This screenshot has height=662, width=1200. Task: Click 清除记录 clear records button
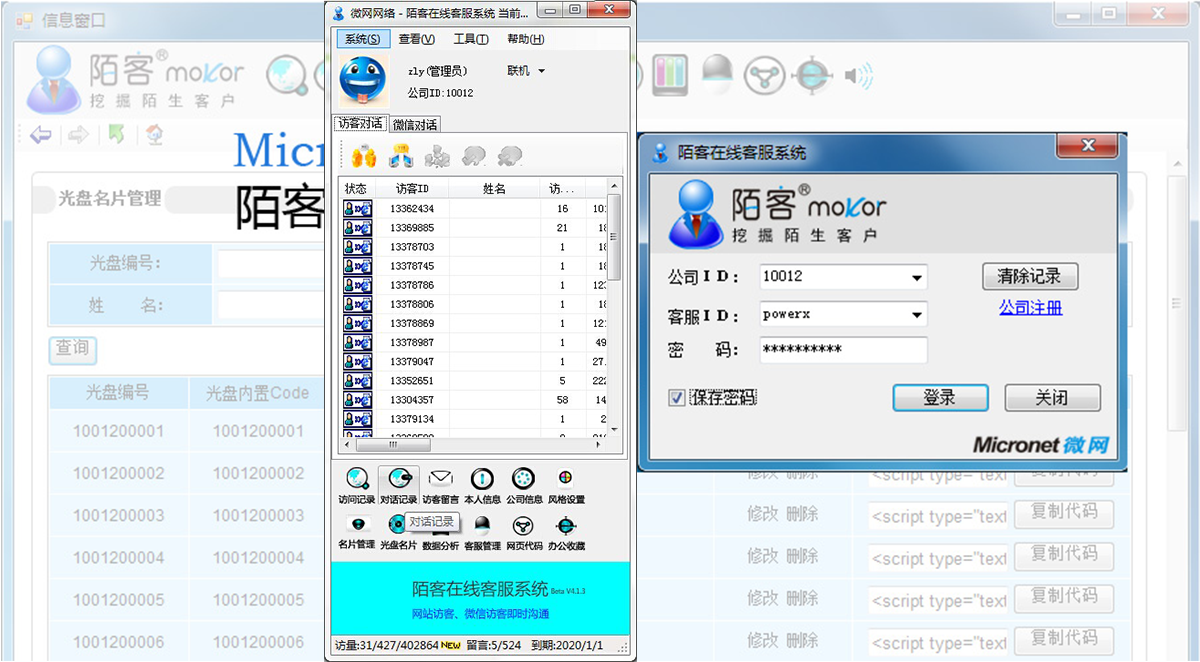click(x=1030, y=276)
